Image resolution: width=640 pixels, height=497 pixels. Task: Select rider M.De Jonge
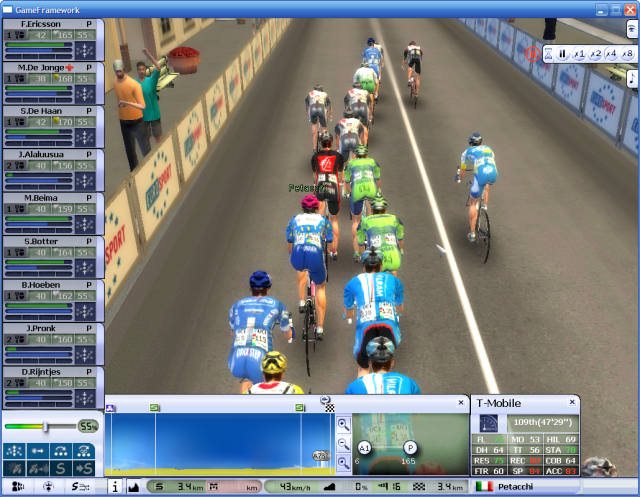point(40,67)
